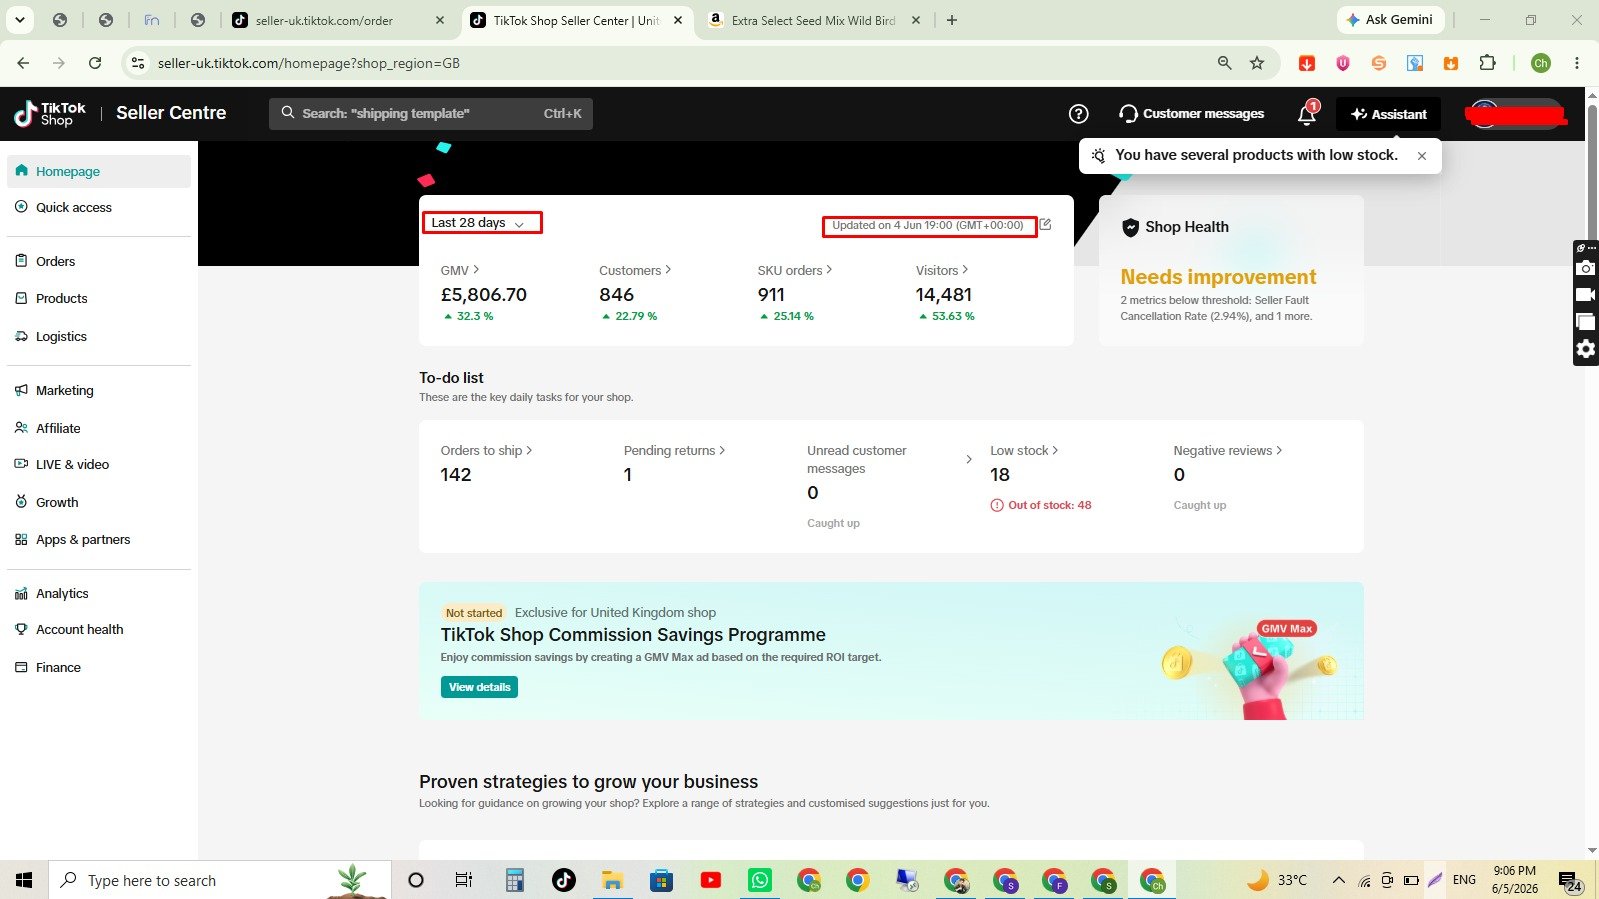The height and width of the screenshot is (899, 1599).
Task: Open the Homepage sidebar item
Action: 98,171
